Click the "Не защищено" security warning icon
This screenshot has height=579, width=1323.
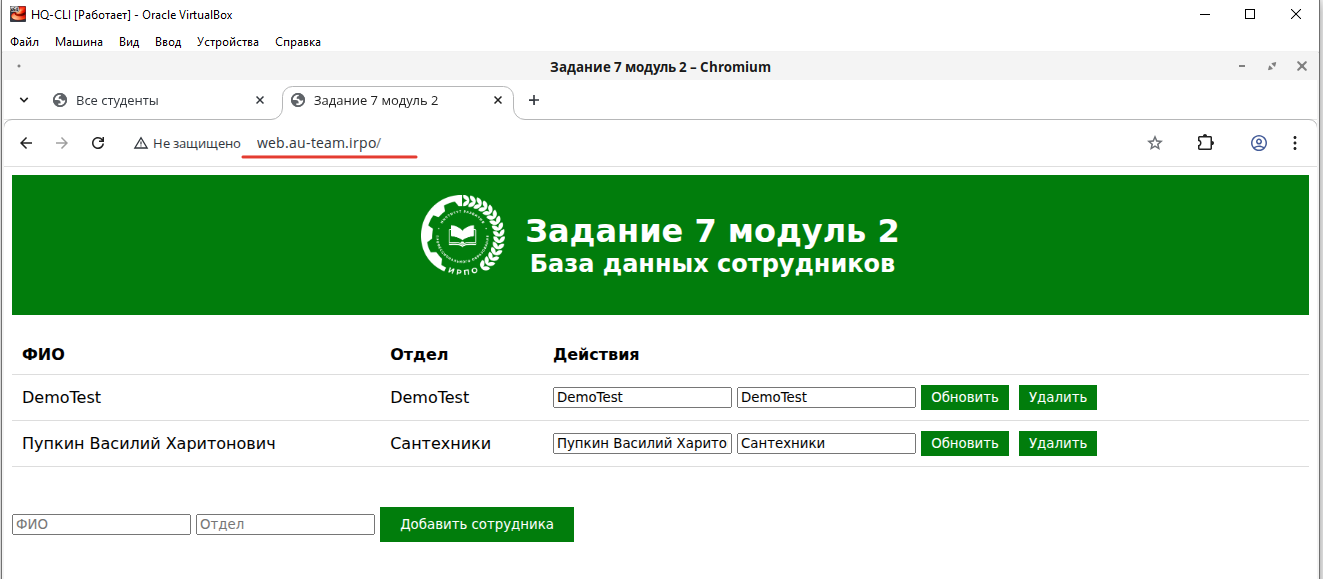[141, 143]
